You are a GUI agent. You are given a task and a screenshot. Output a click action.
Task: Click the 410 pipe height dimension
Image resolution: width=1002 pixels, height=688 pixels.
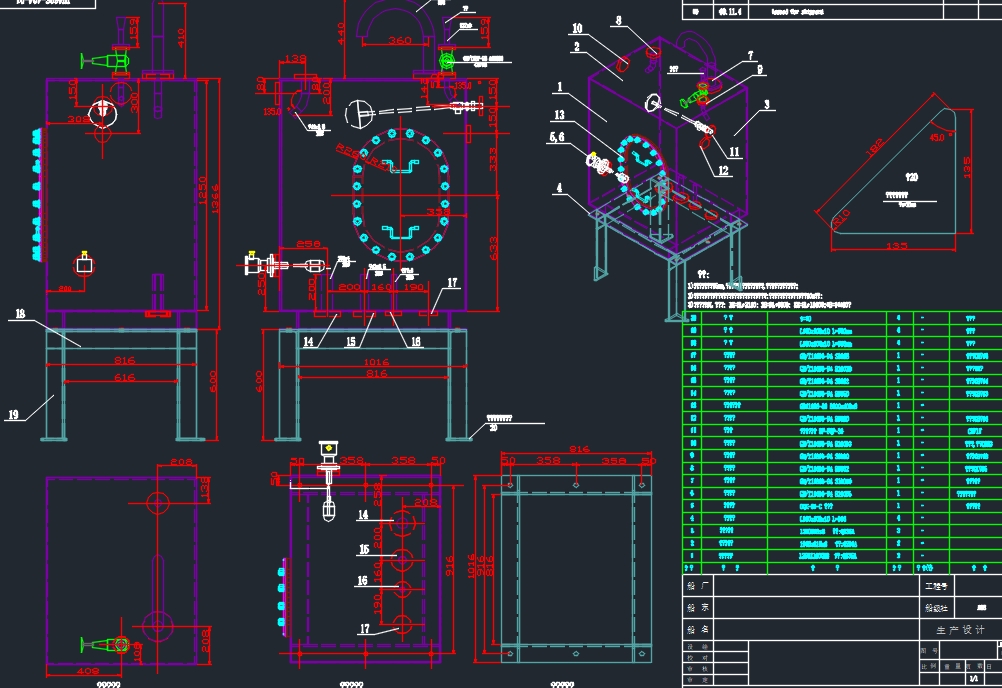coord(181,38)
